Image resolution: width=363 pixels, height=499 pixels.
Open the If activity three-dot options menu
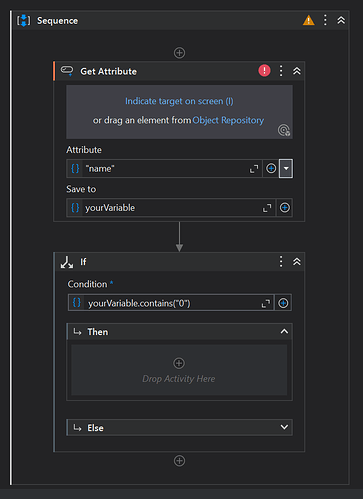click(x=281, y=262)
